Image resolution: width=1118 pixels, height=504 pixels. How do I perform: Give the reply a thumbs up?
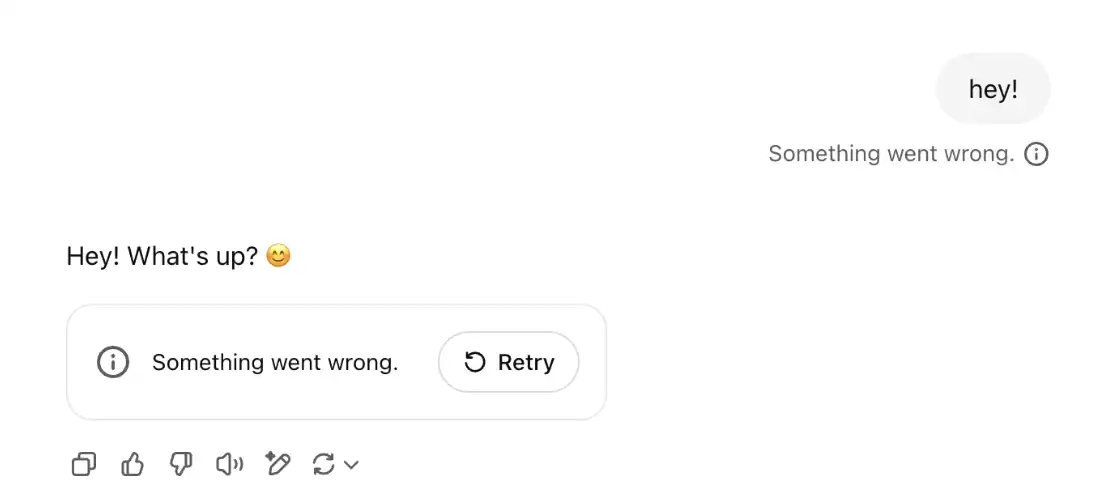point(133,465)
